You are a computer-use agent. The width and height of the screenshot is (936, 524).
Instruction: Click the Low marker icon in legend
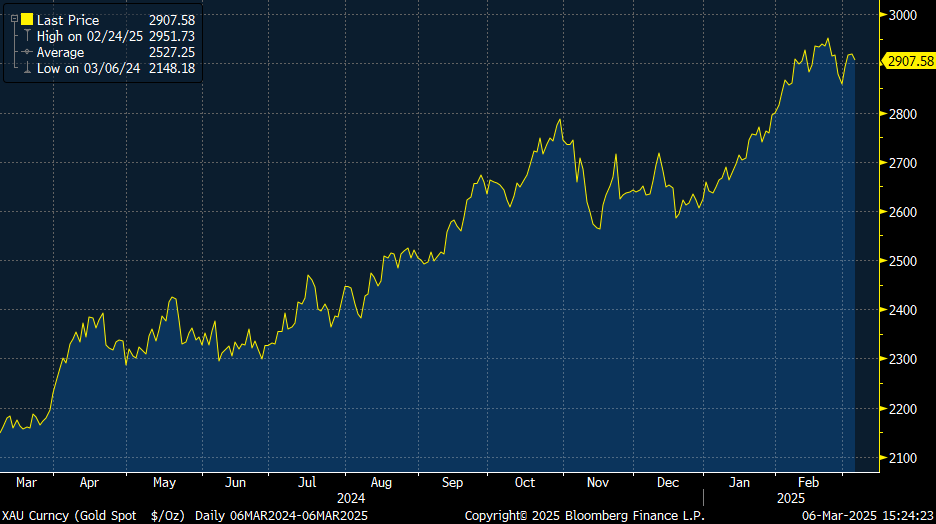(x=26, y=68)
